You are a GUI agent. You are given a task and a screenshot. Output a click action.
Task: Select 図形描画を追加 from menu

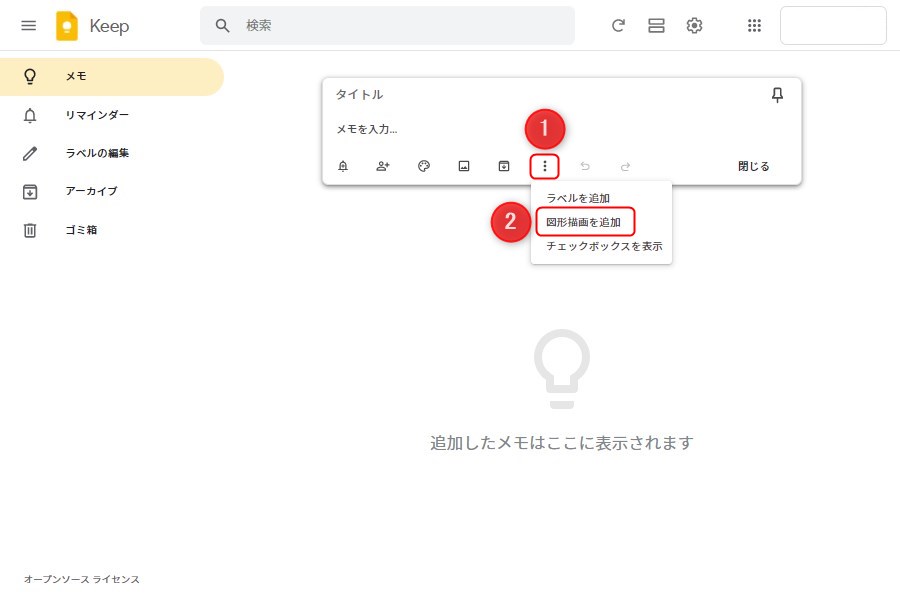tap(584, 222)
